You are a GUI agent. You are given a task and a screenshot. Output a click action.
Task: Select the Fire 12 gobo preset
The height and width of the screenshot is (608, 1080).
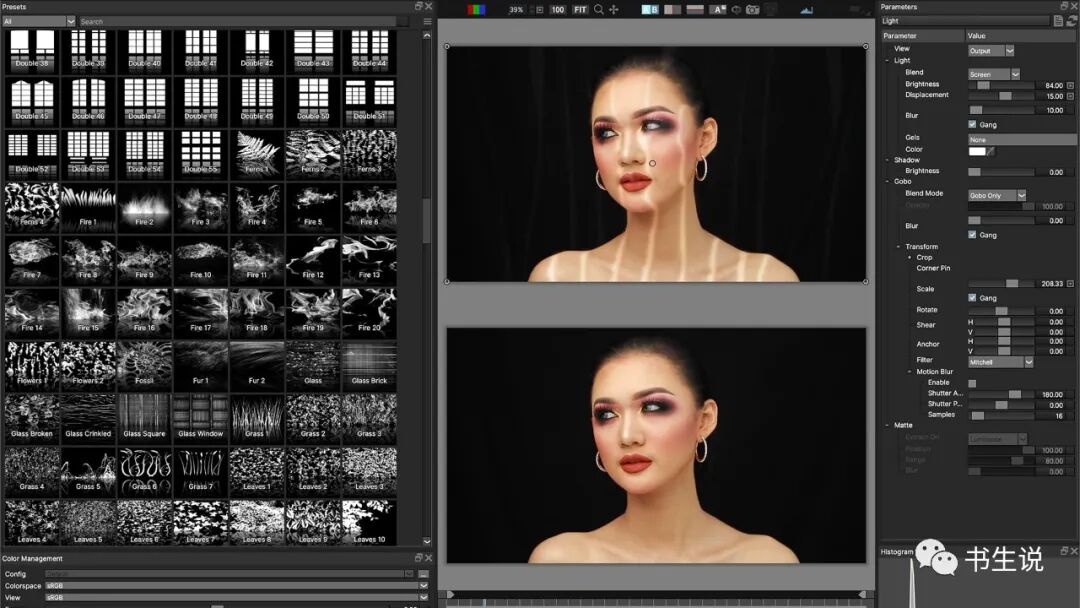coord(312,260)
